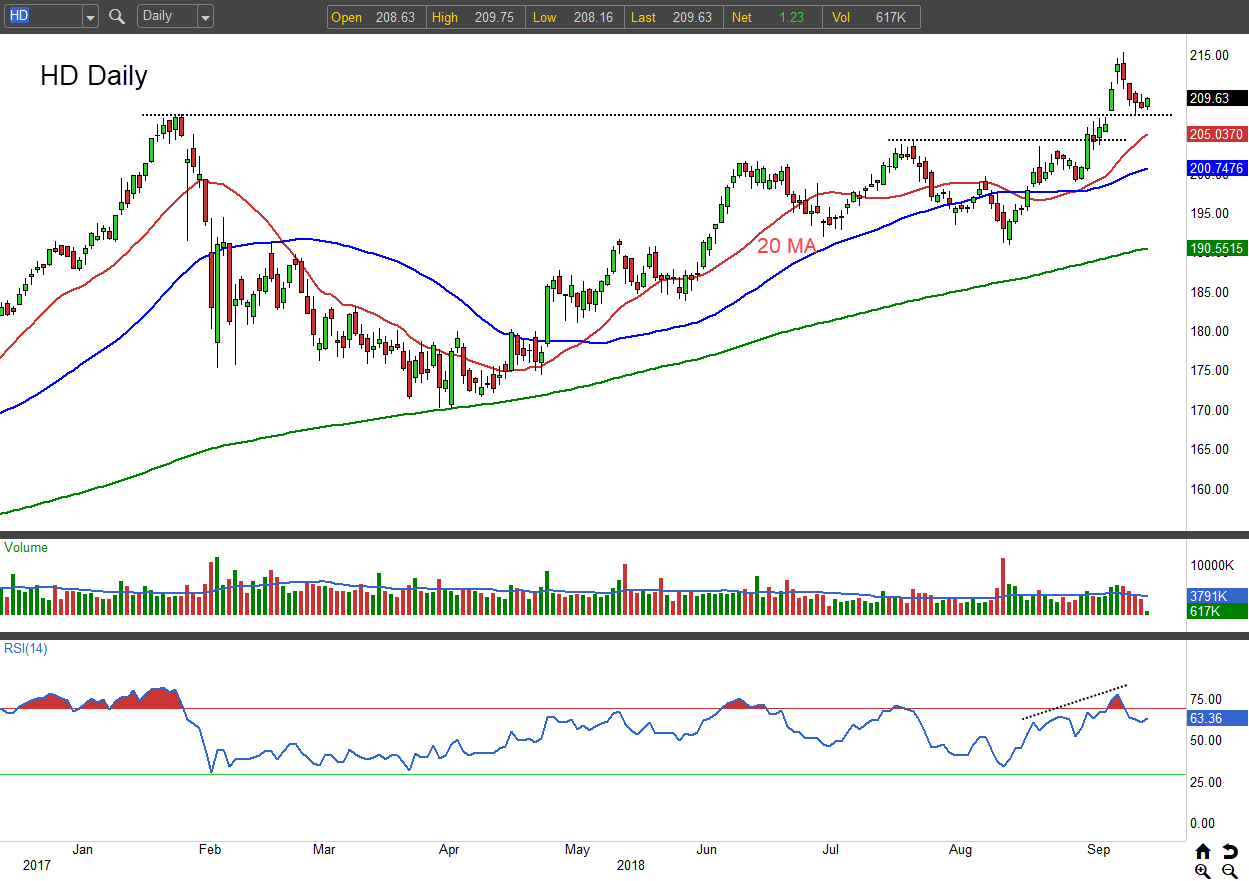Click the RSI(14) indicator label
Image resolution: width=1249 pixels, height=881 pixels.
pos(26,648)
